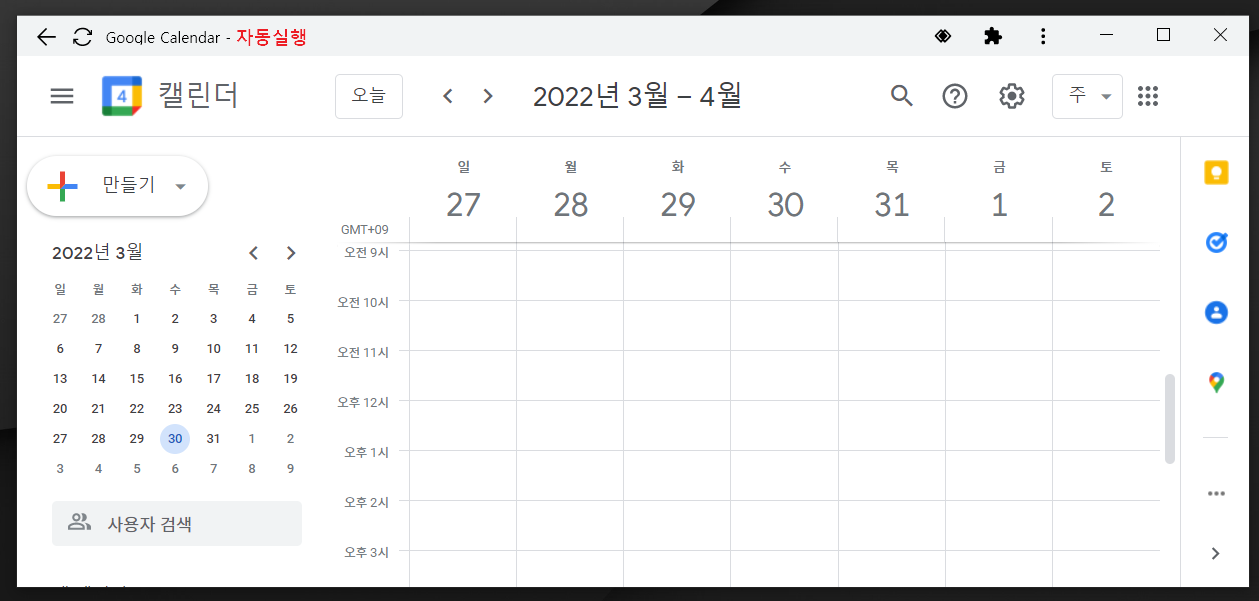
Task: Click the Google Calendar logo
Action: [120, 96]
